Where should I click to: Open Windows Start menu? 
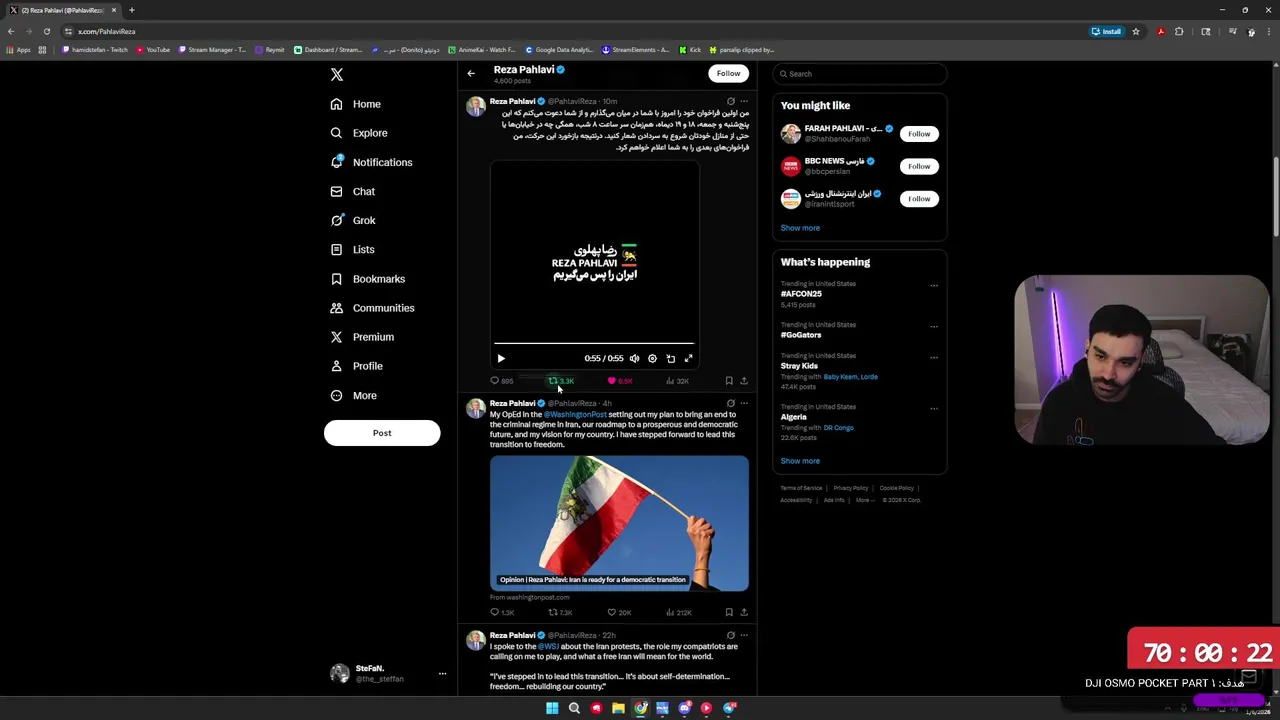click(552, 708)
